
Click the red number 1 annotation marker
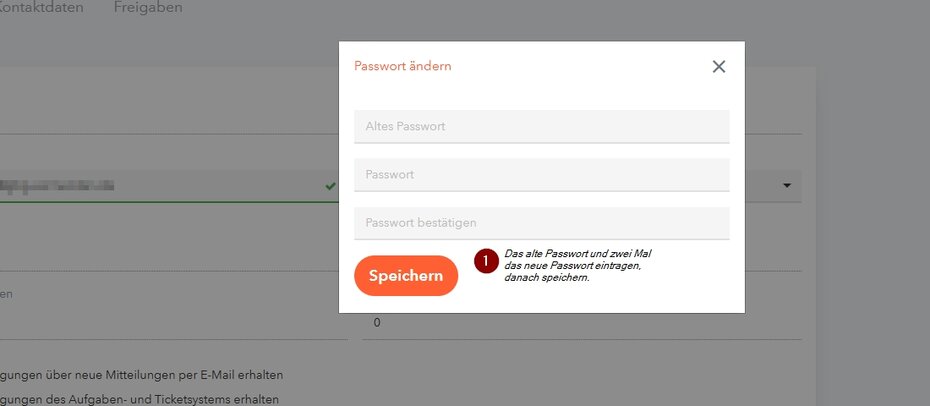pyautogui.click(x=486, y=260)
